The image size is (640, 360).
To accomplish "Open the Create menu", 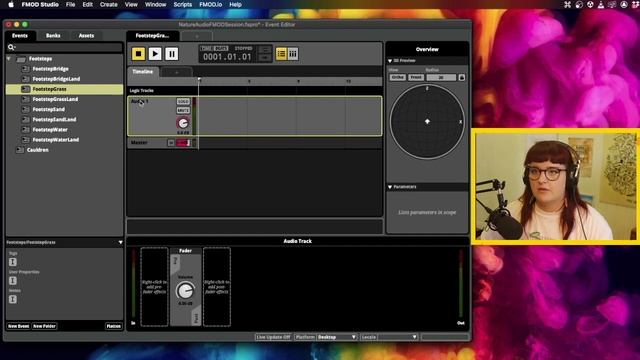I will click(109, 4).
